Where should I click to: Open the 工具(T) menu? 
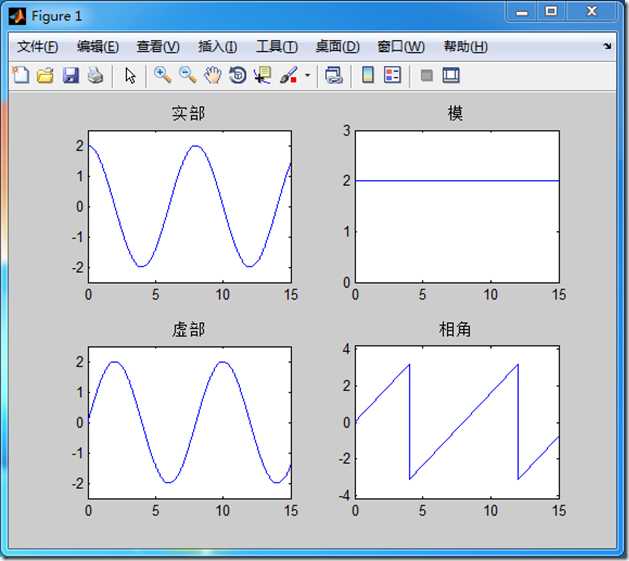click(x=277, y=47)
